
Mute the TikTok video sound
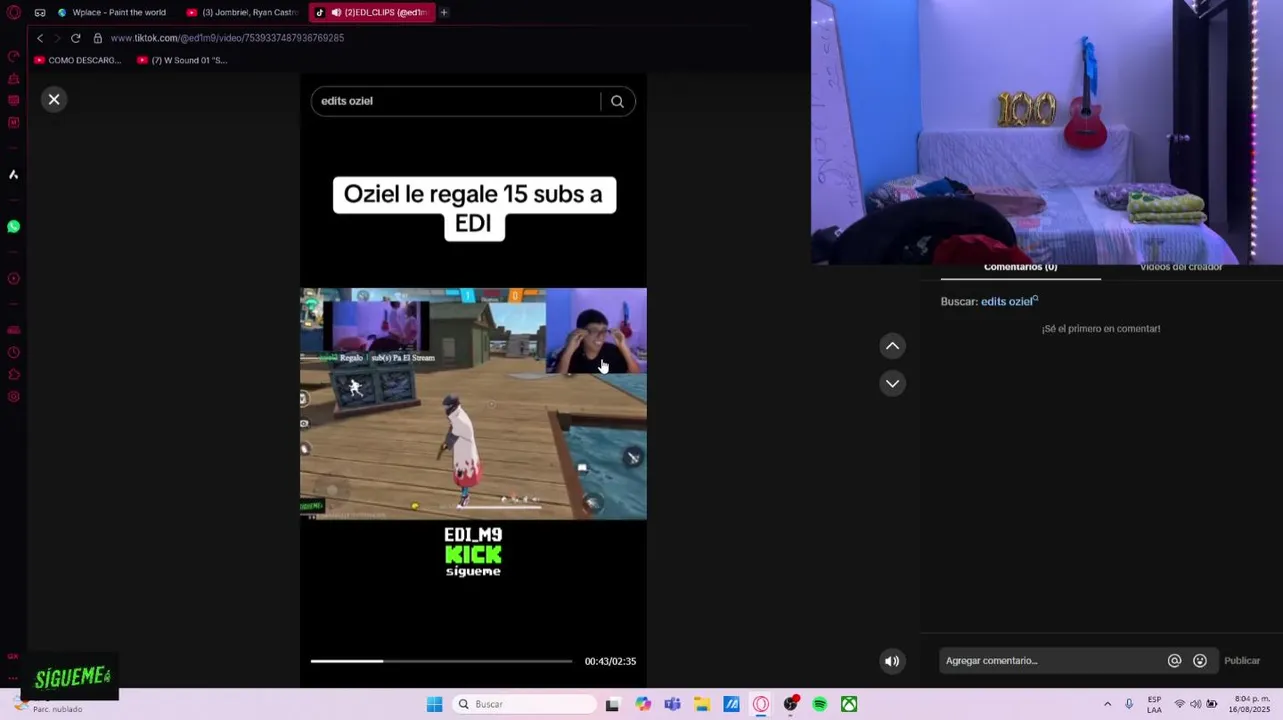pos(892,661)
